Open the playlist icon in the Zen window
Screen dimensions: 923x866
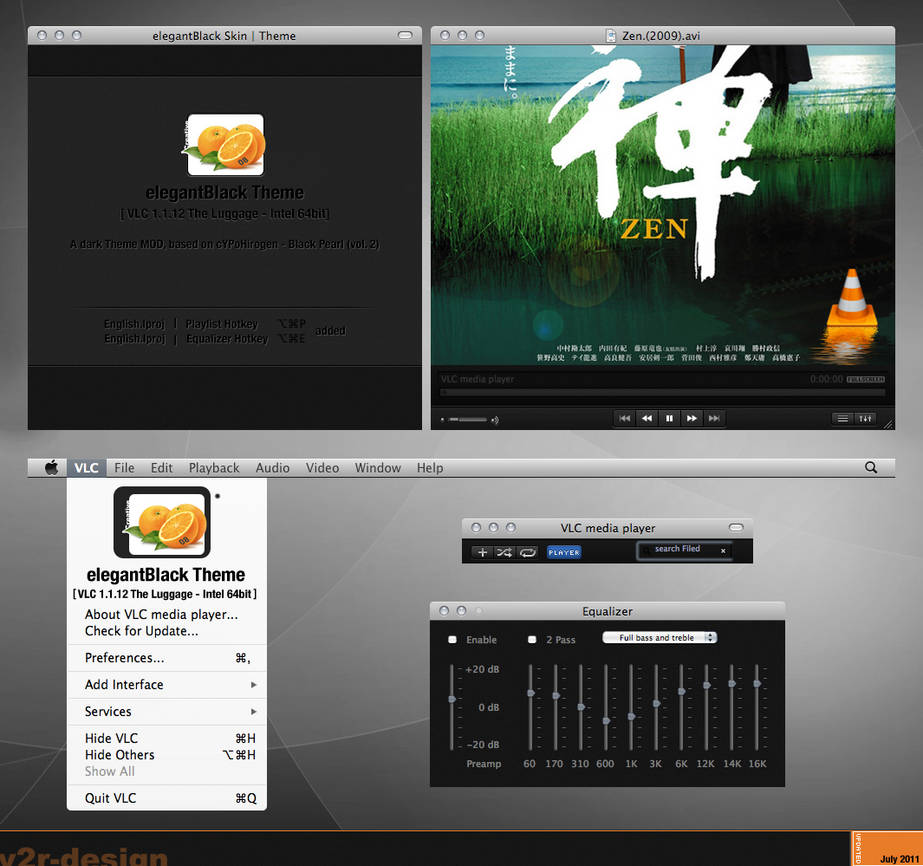843,418
